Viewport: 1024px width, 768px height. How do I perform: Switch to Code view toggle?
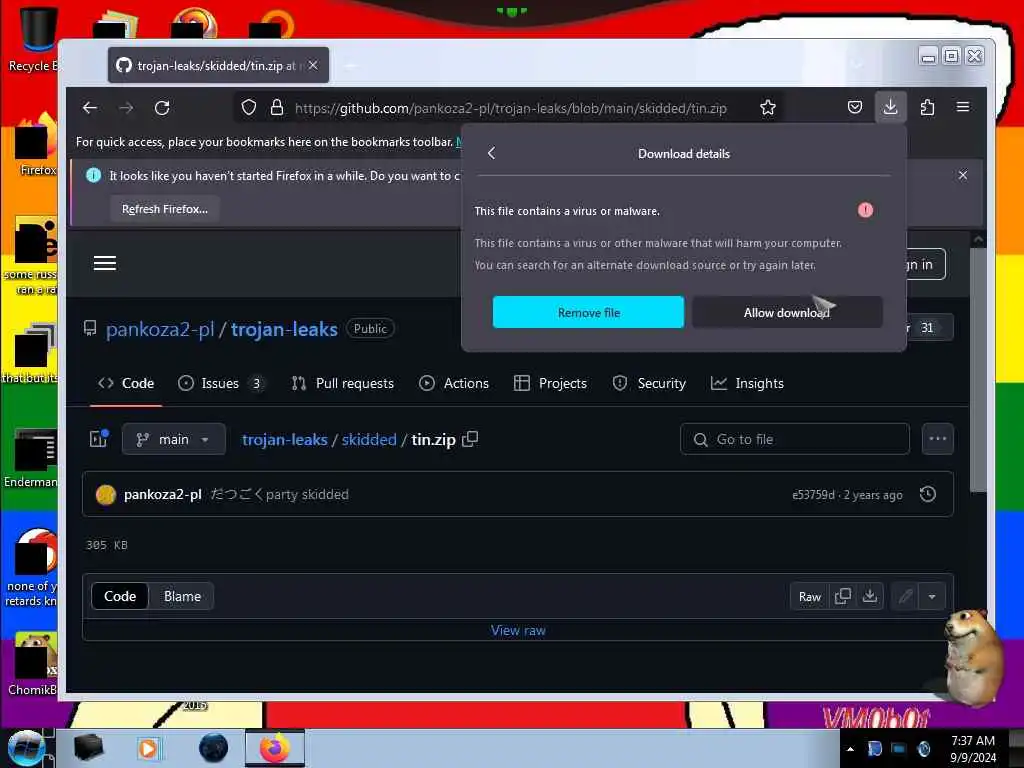[x=120, y=596]
